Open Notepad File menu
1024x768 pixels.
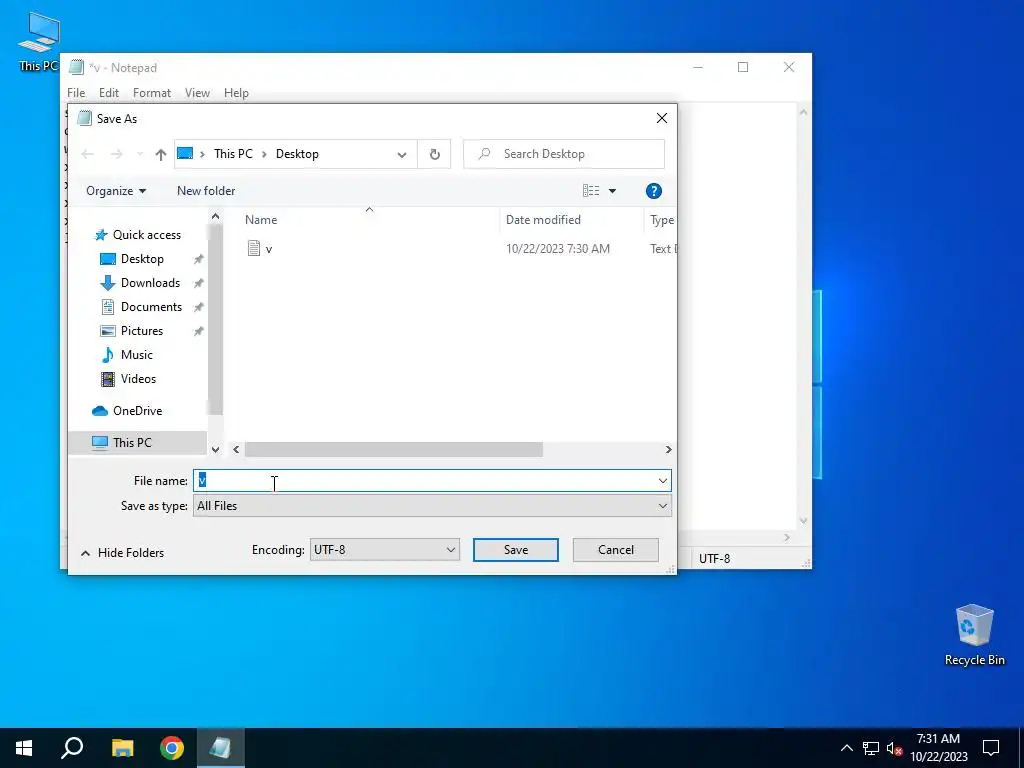pyautogui.click(x=76, y=93)
